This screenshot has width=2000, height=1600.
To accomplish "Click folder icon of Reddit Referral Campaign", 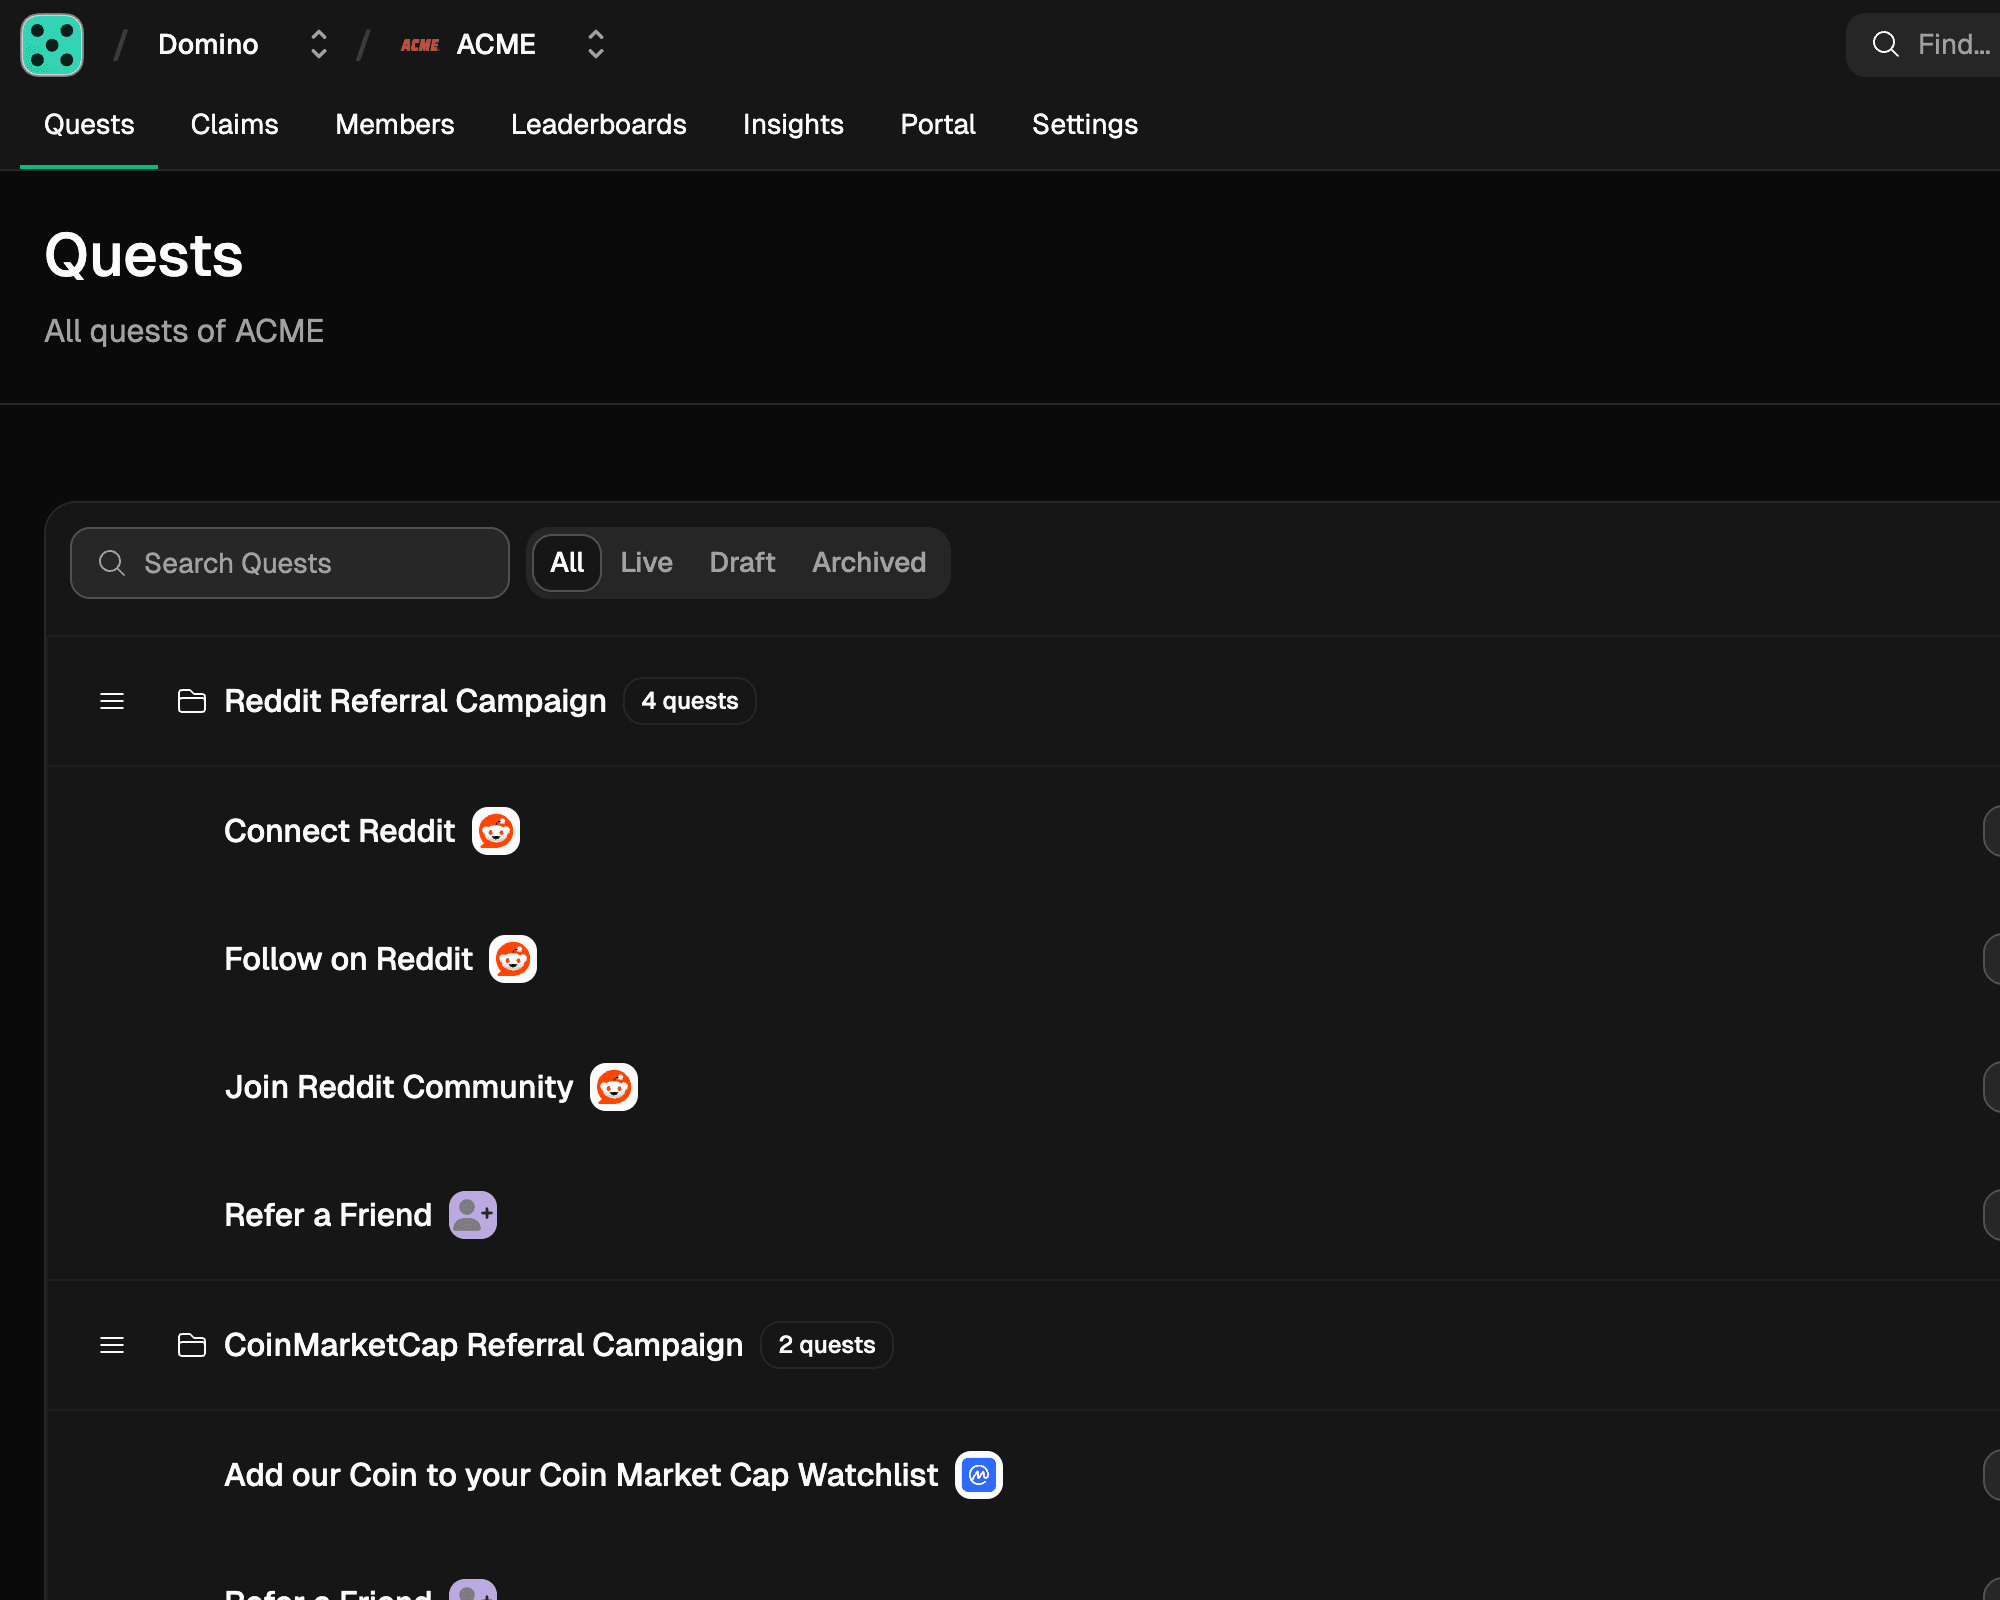I will 191,701.
